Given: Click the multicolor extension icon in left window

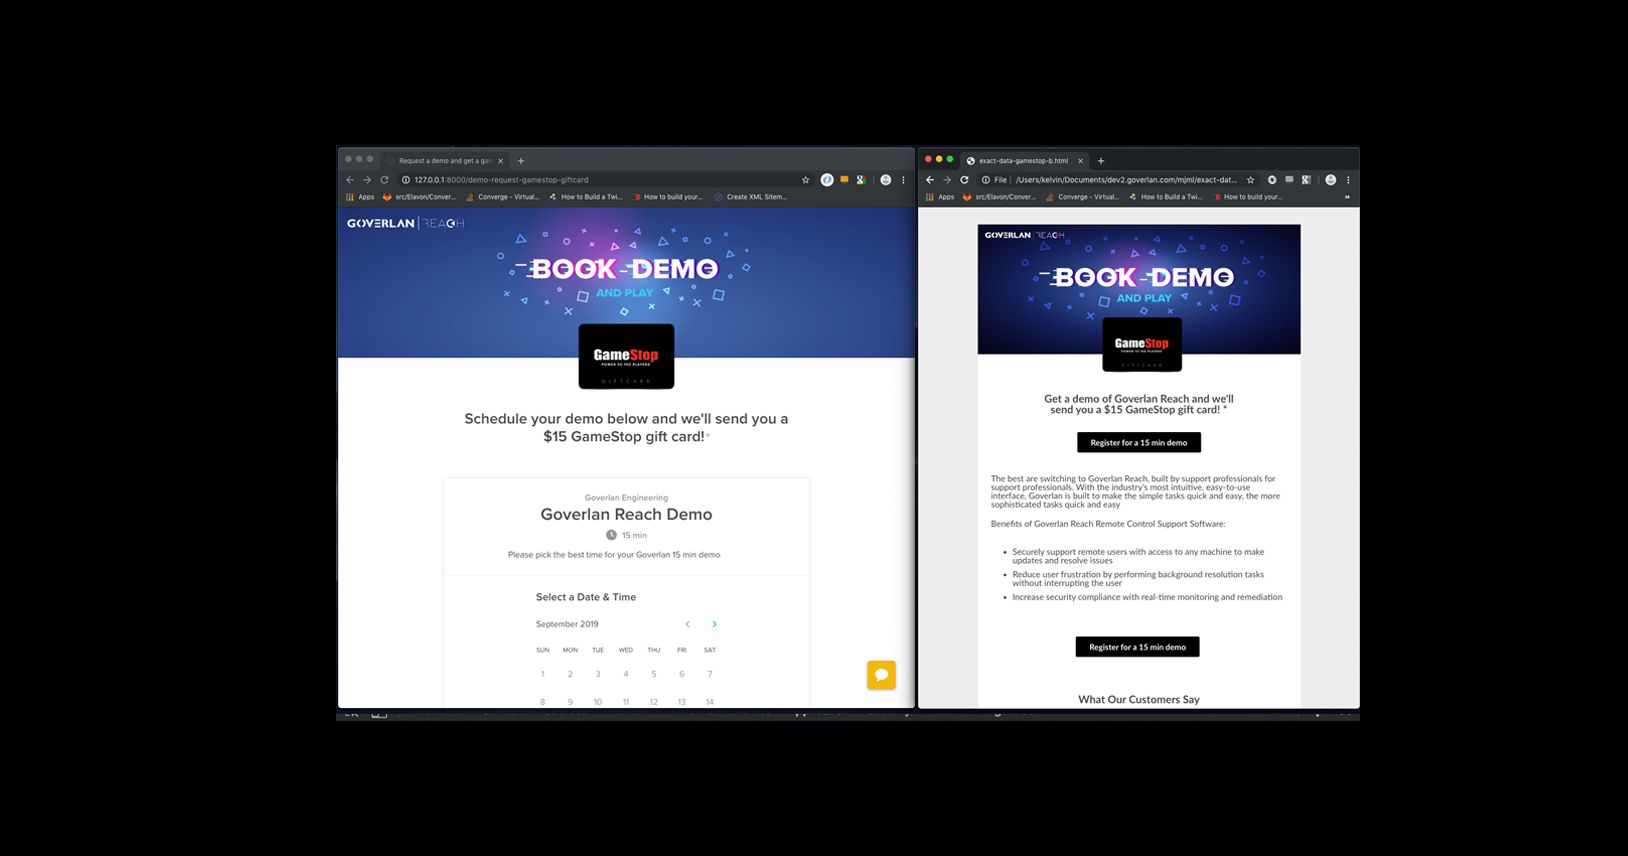Looking at the screenshot, I should coord(861,180).
